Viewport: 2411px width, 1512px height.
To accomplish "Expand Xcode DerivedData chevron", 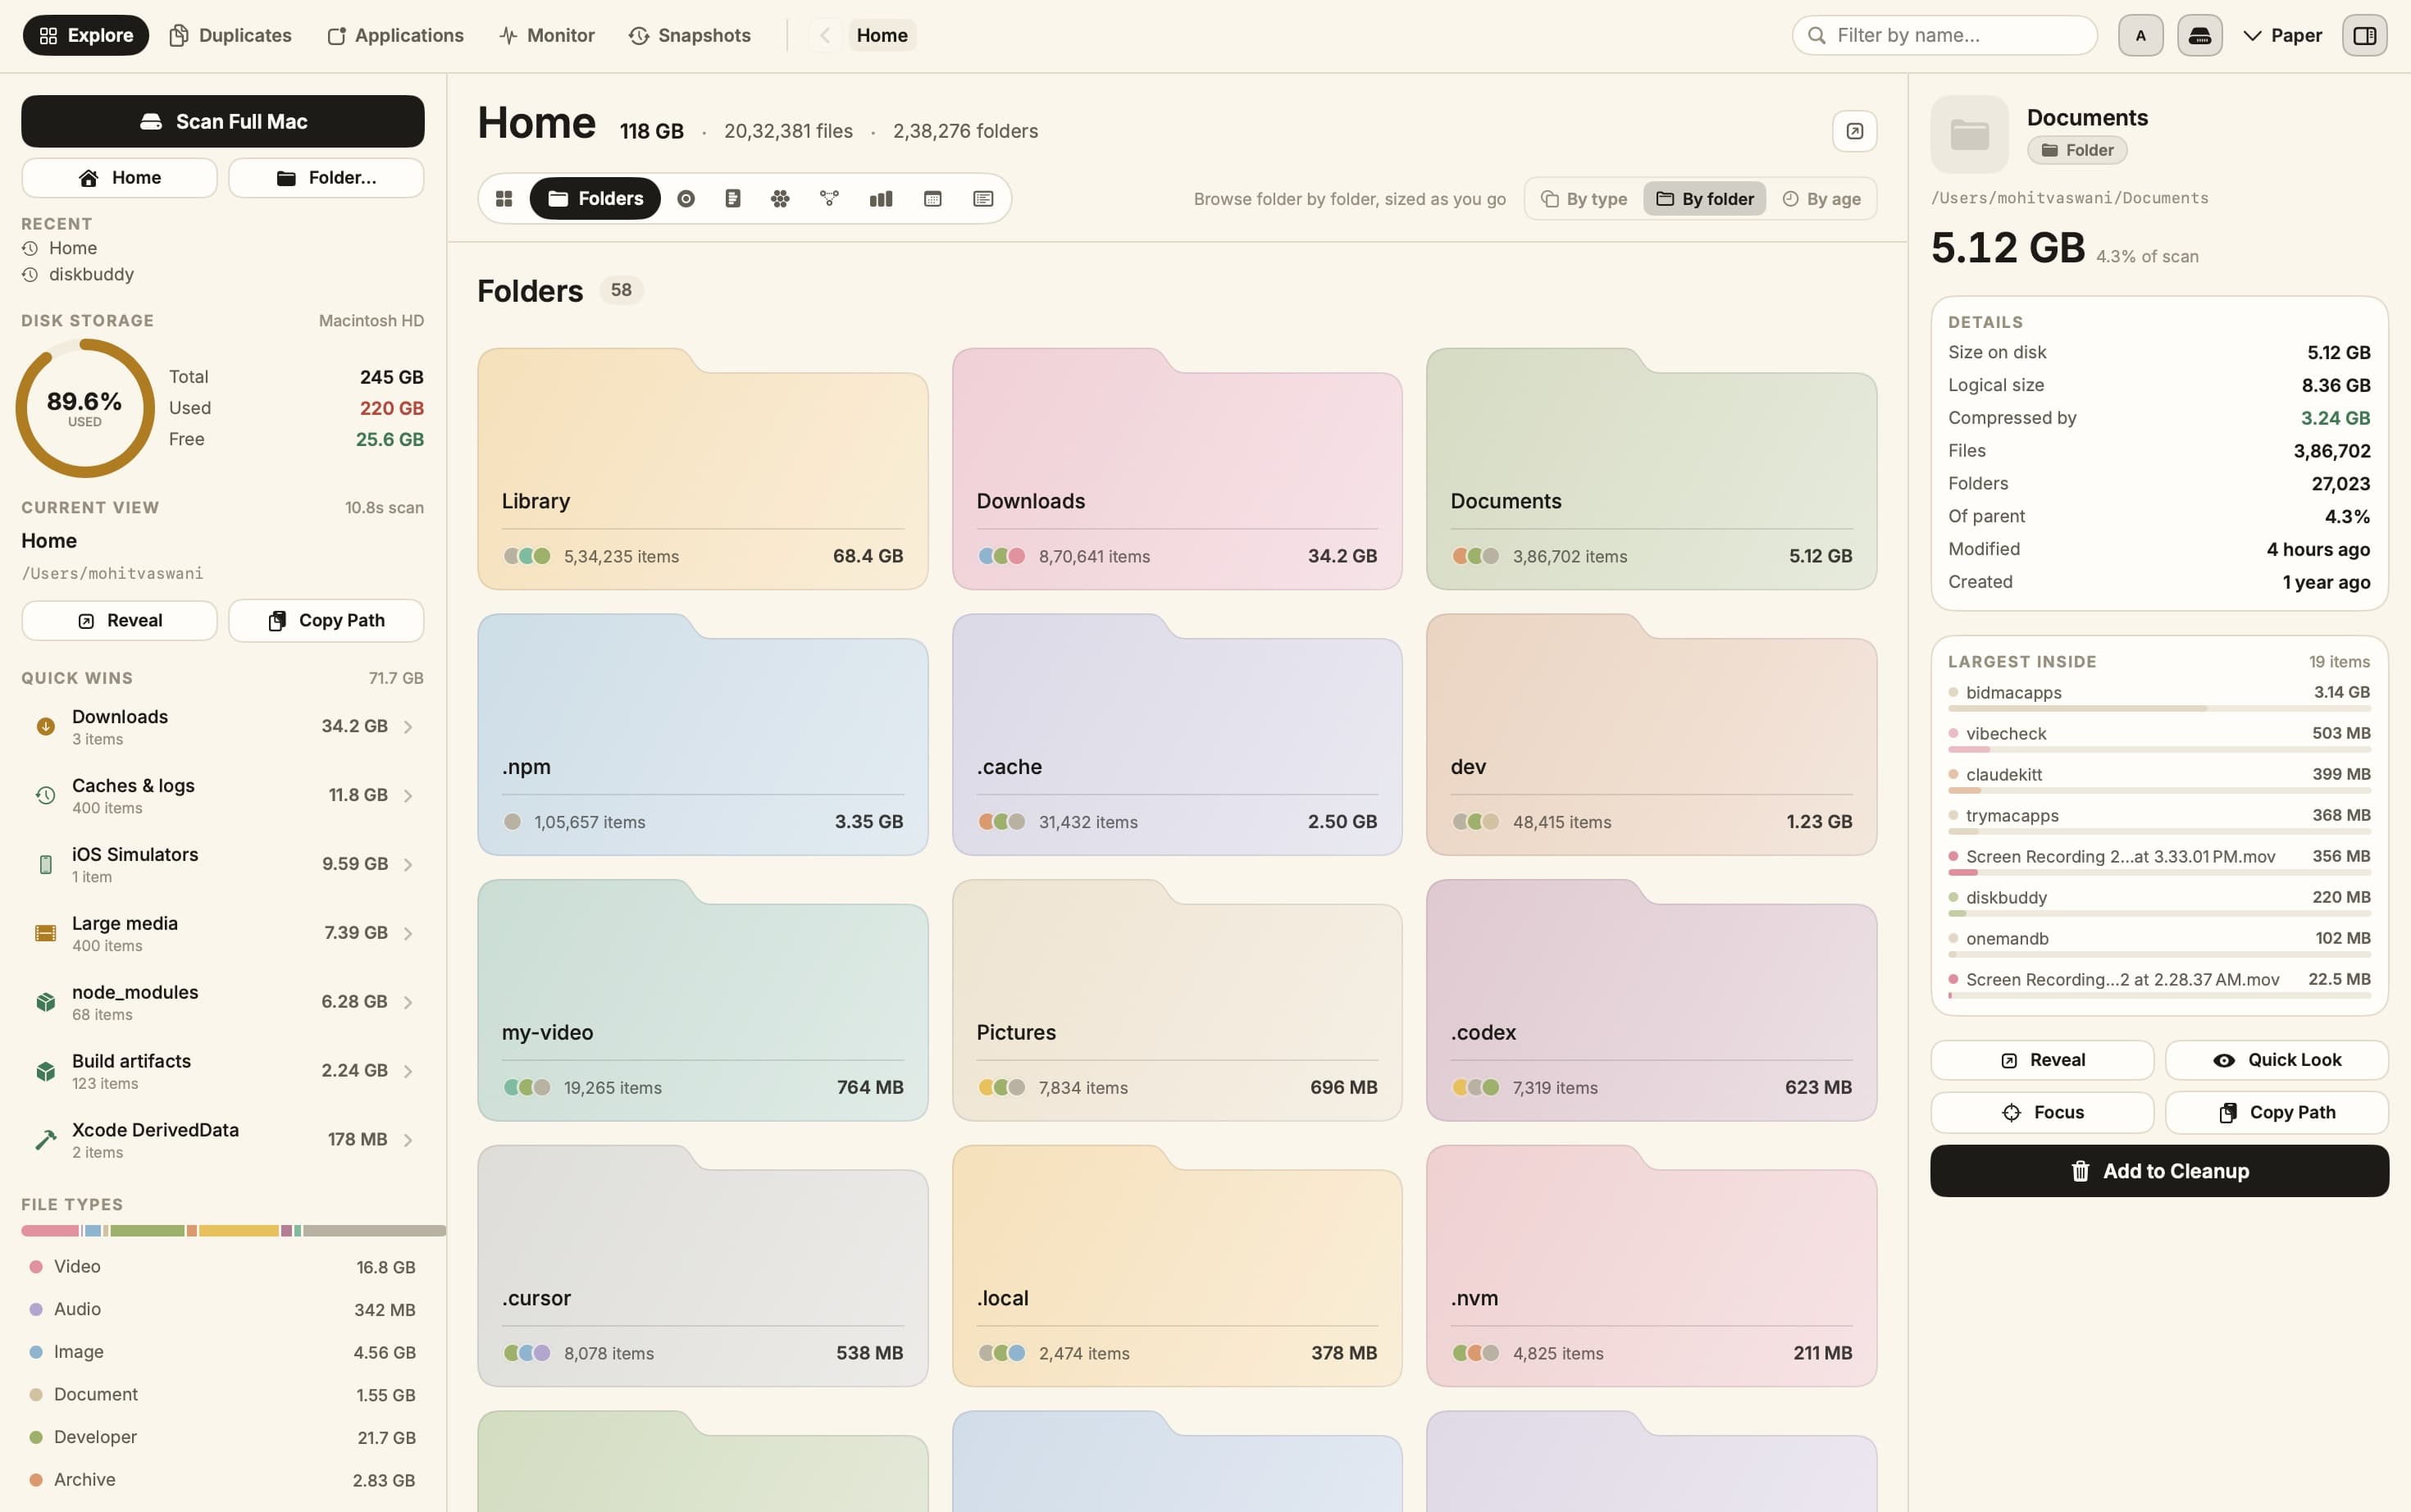I will 408,1140.
